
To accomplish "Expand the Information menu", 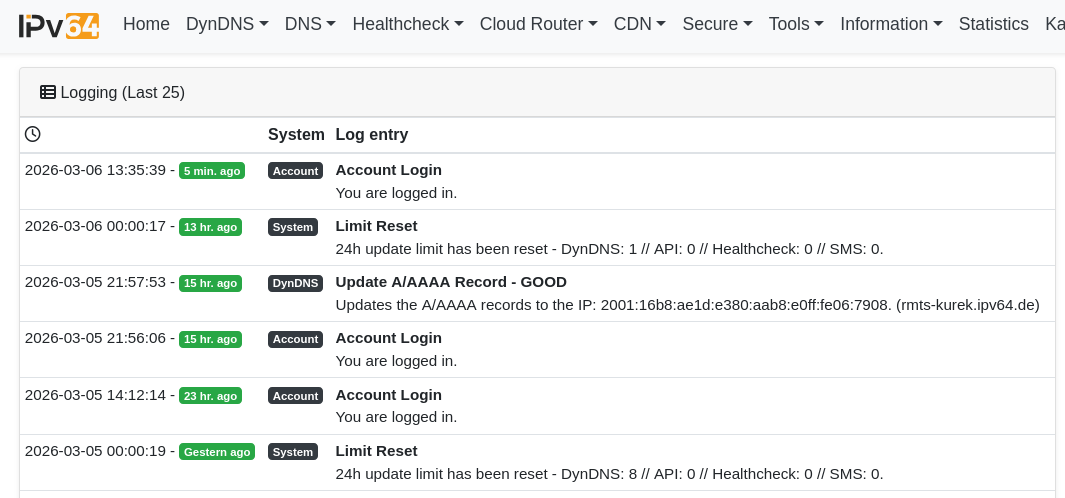I will coord(891,24).
